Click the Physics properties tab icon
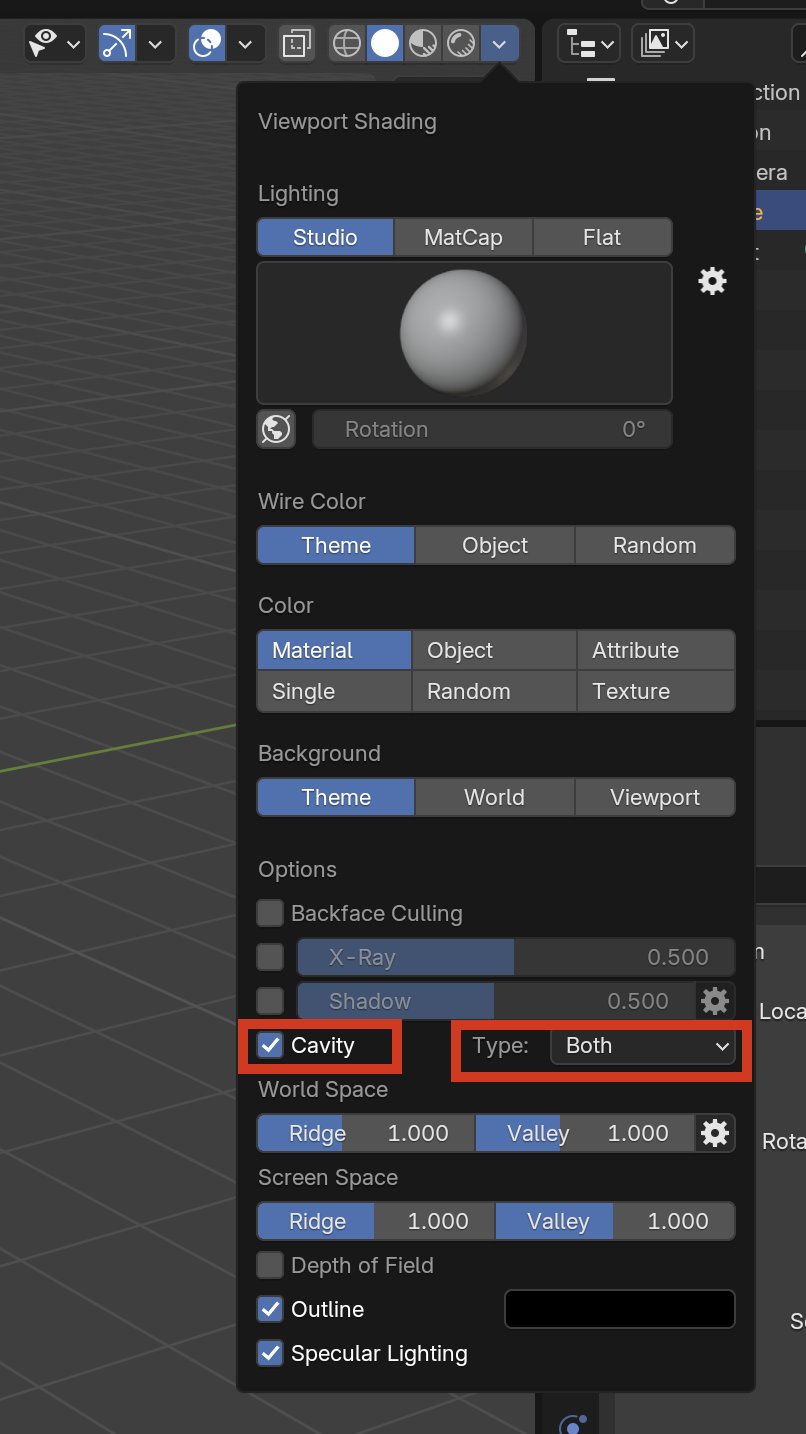The height and width of the screenshot is (1434, 806). pyautogui.click(x=573, y=1423)
